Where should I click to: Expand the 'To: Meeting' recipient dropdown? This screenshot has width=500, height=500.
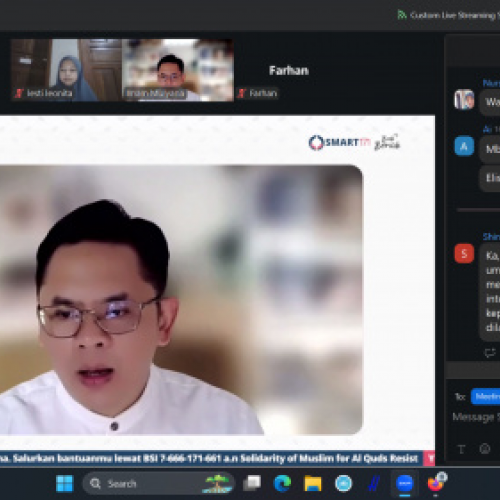pyautogui.click(x=485, y=396)
